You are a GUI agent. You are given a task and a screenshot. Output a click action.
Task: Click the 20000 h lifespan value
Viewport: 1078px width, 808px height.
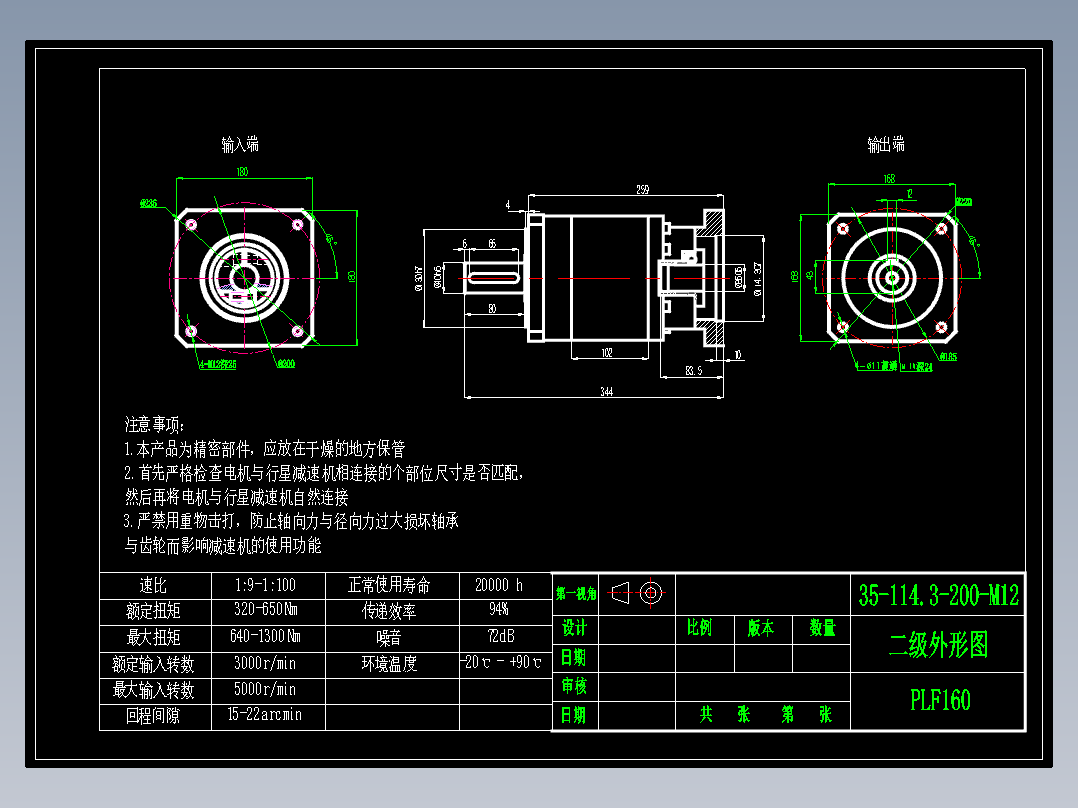500,586
